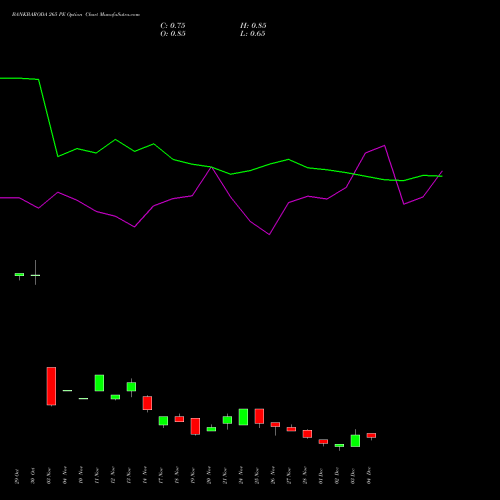Click the 01 Dec date label
Viewport: 500px width, 500px height.
point(321,476)
